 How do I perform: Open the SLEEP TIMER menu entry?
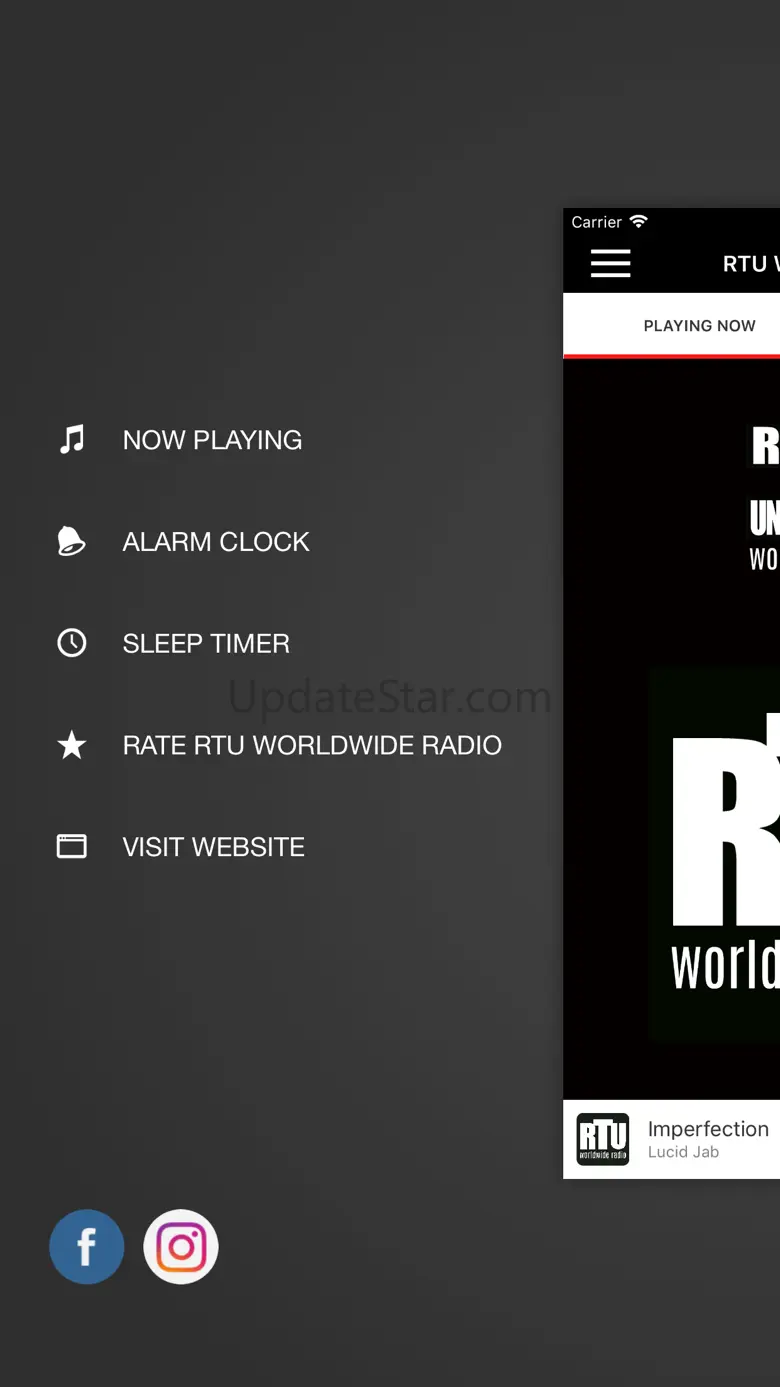(x=206, y=644)
